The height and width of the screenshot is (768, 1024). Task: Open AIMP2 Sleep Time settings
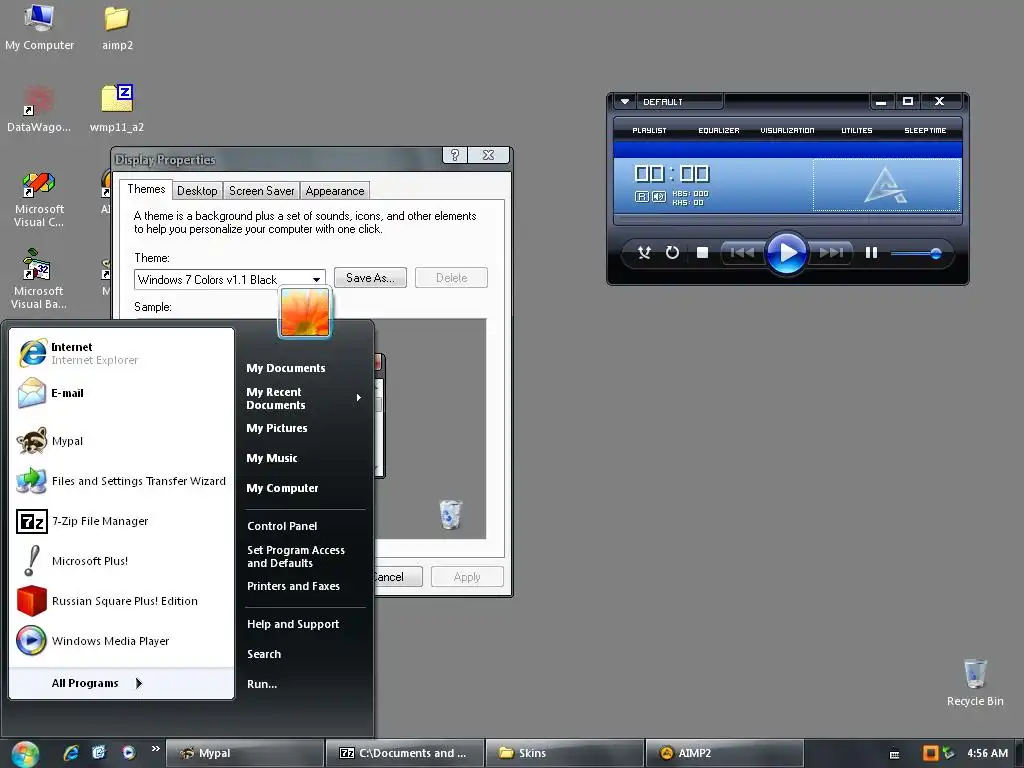pos(925,131)
